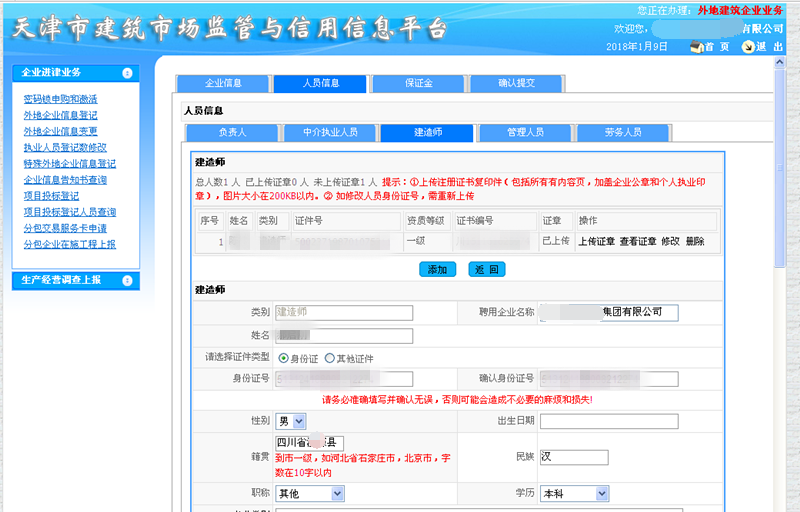Switch to the 人员信息 tab
800x512 pixels.
click(320, 83)
